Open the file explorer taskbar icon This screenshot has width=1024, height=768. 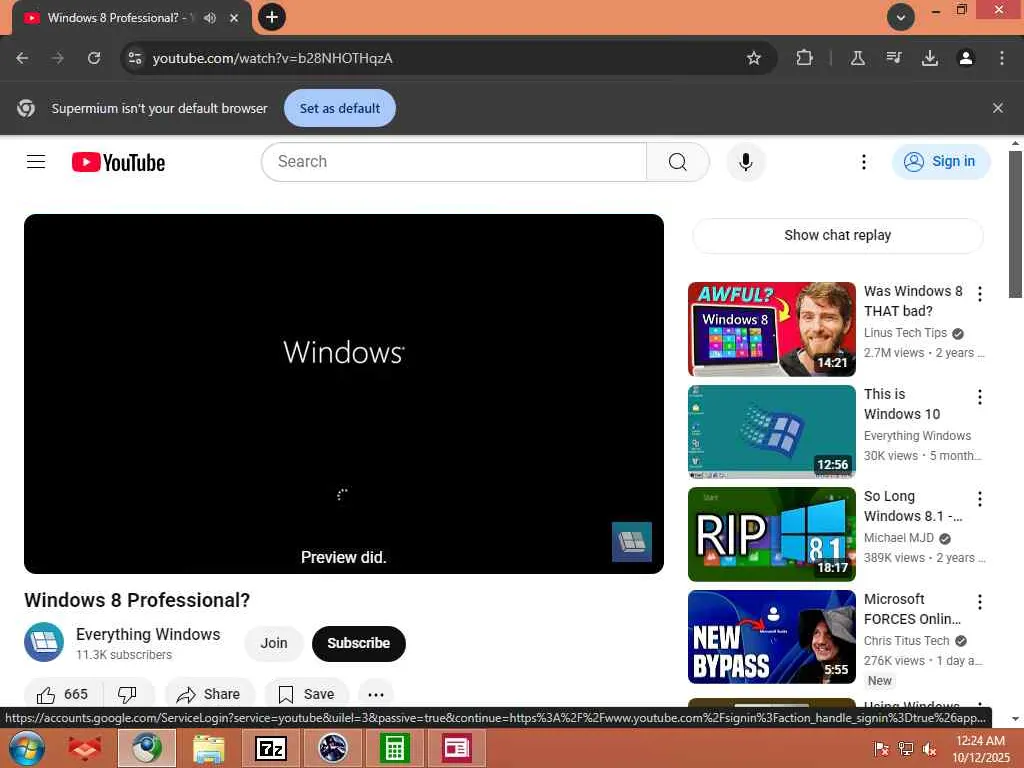click(x=209, y=748)
